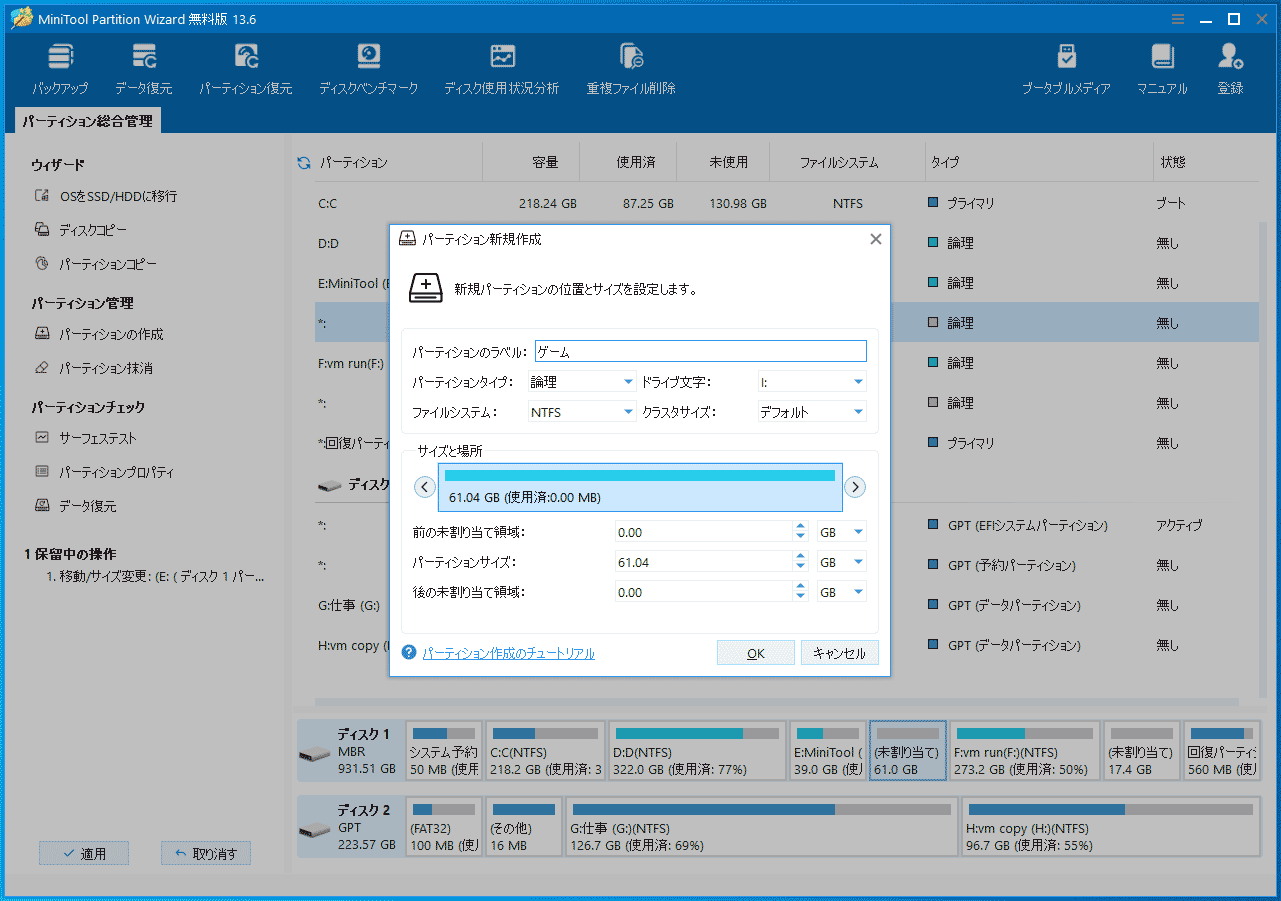The image size is (1281, 901).
Task: Change unit for 前の未割り当て領域
Action: 842,532
